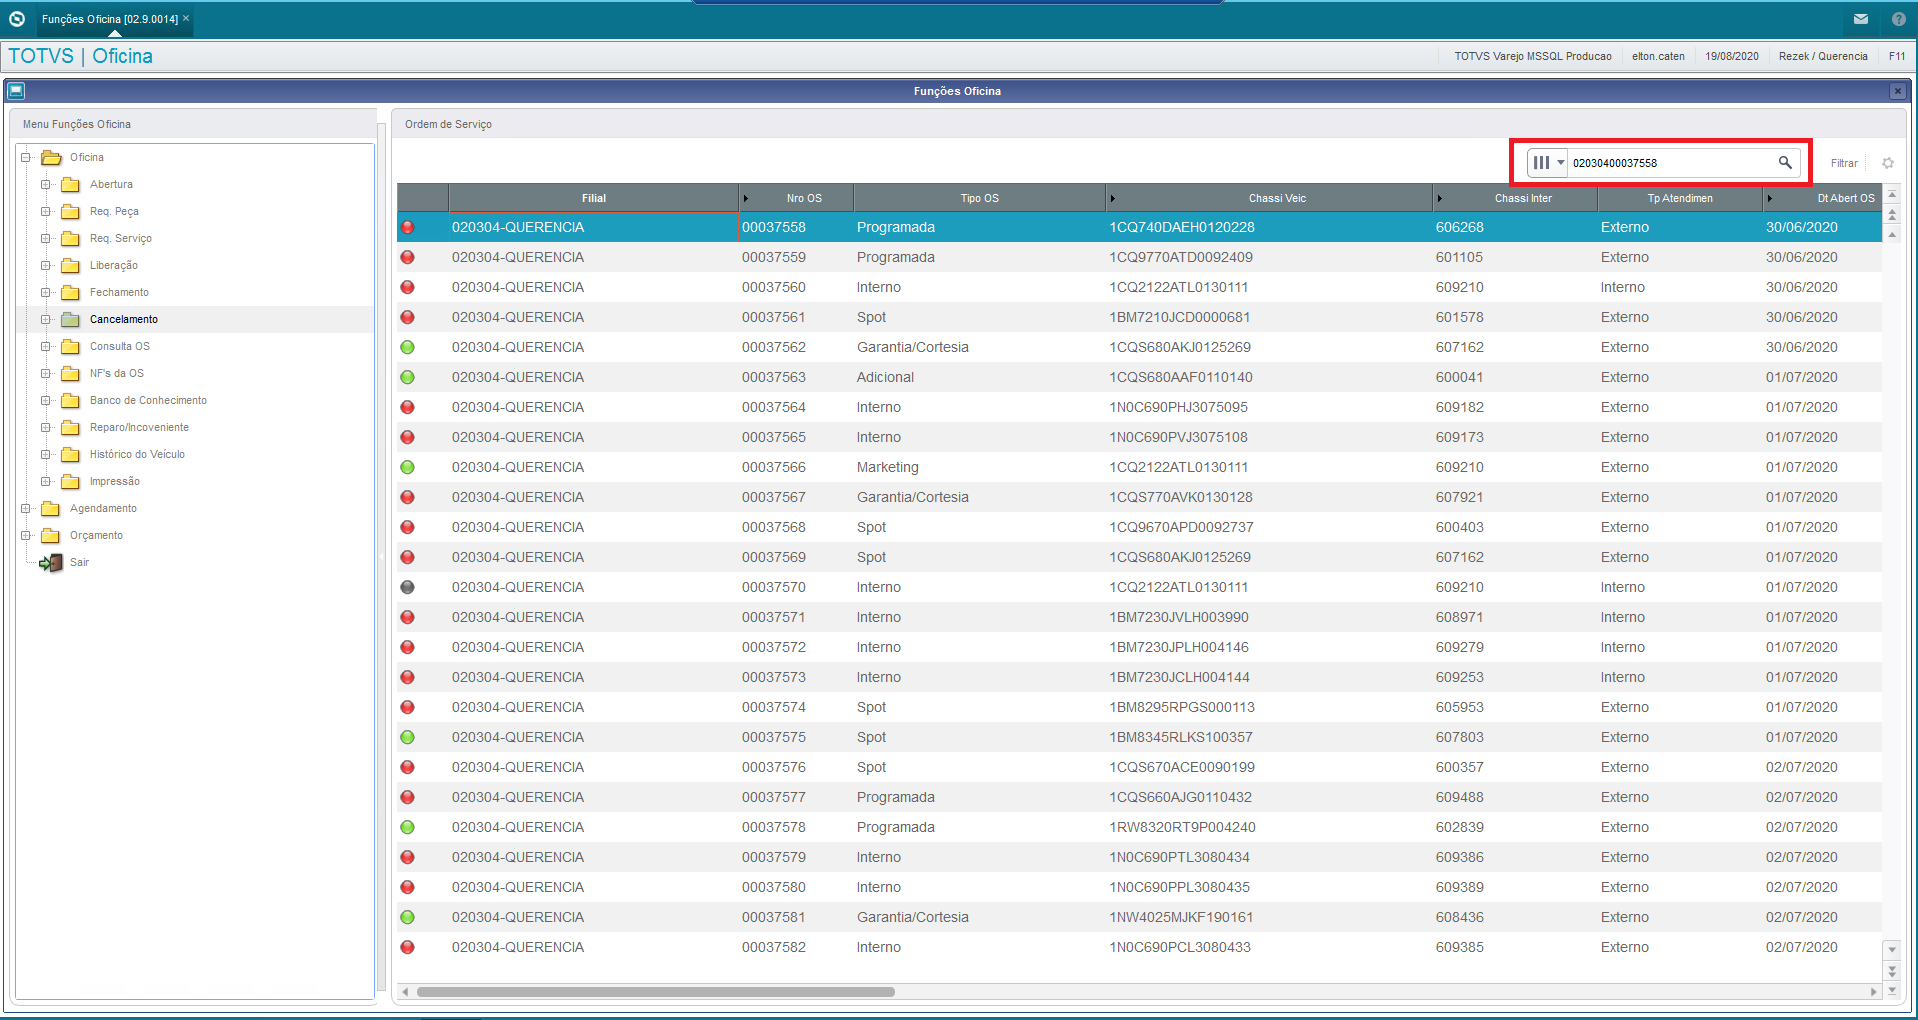Click the TOTVS logo icon in title bar
This screenshot has height=1020, width=1918.
point(17,19)
